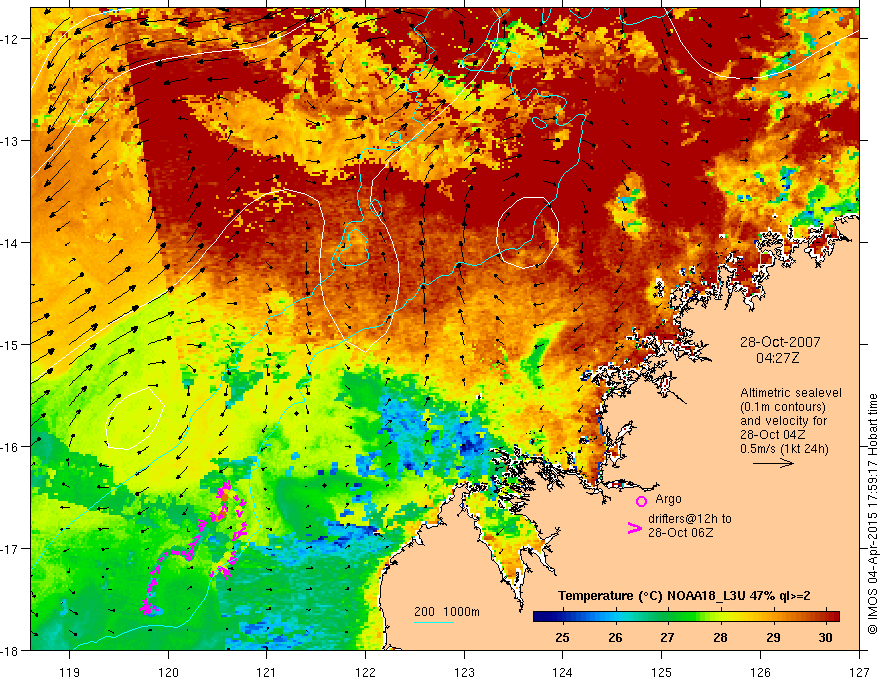Click the "drifters@12h to" legend label
Image resolution: width=880 pixels, height=680 pixels.
(x=690, y=518)
